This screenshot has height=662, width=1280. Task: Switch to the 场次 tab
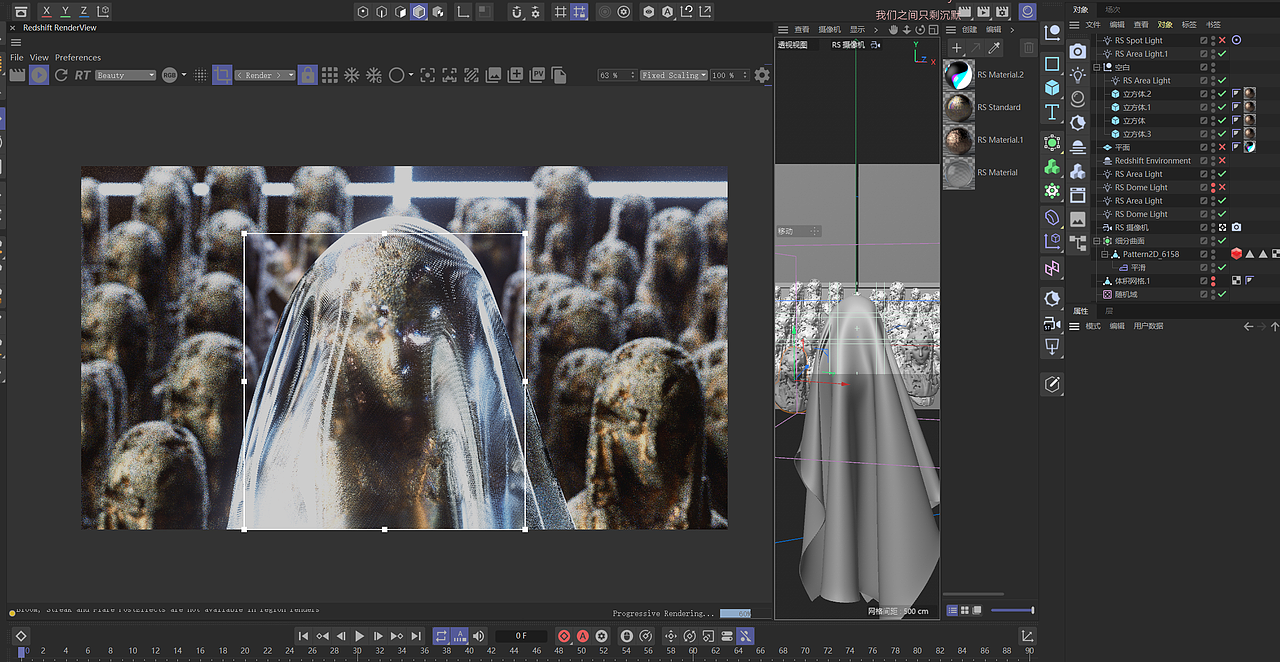(1113, 10)
